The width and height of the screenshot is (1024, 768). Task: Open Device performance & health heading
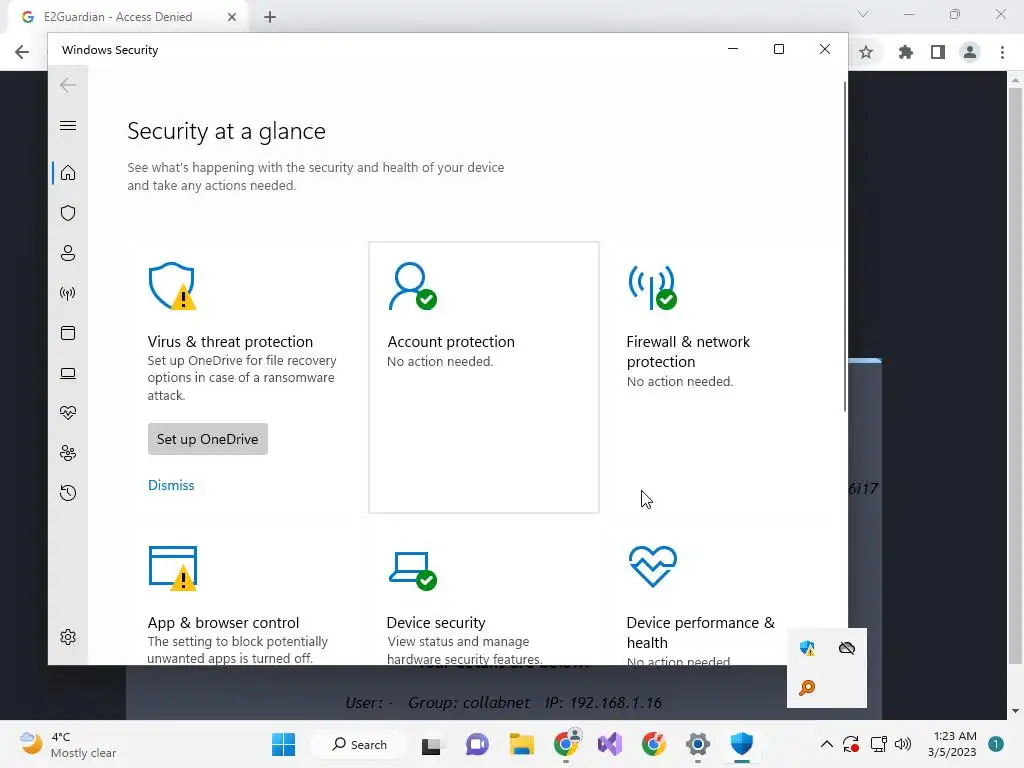[x=701, y=632]
